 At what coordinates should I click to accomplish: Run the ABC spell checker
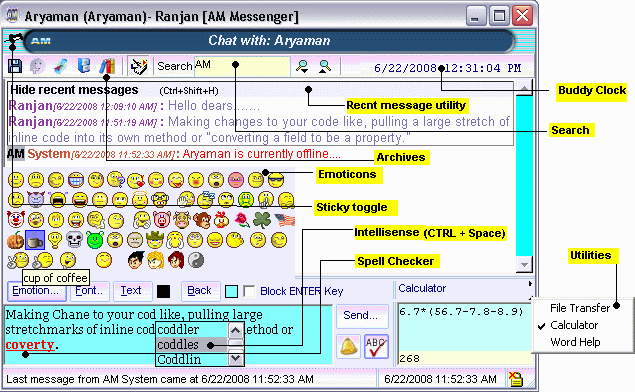(x=376, y=346)
